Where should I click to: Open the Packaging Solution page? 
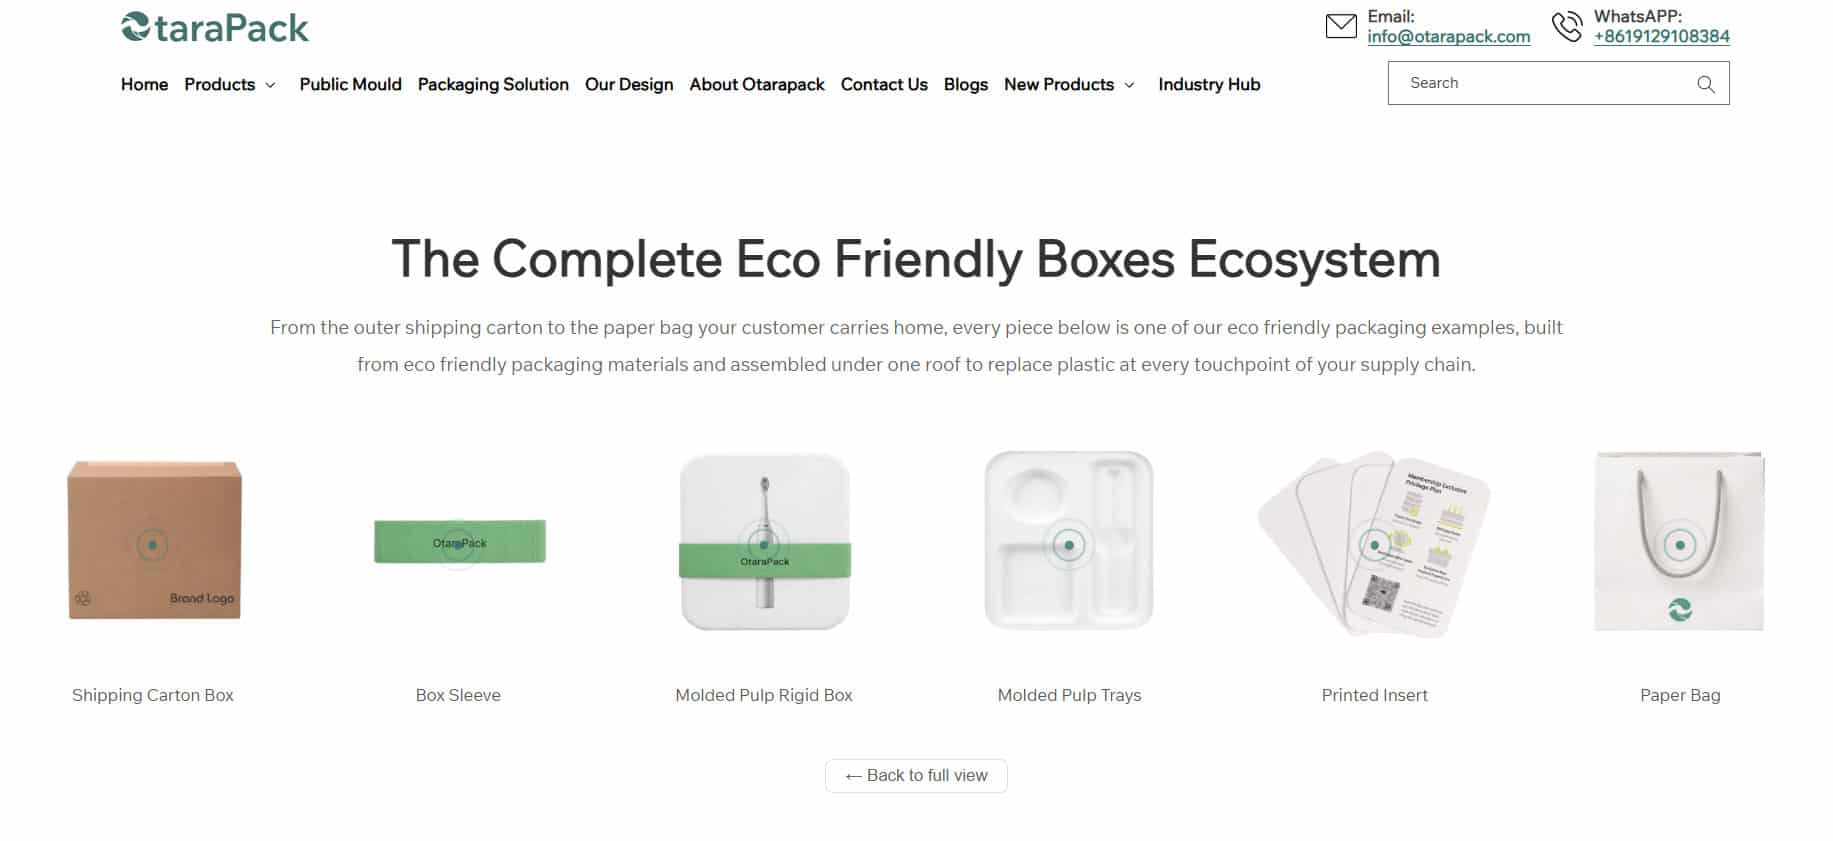pyautogui.click(x=493, y=85)
